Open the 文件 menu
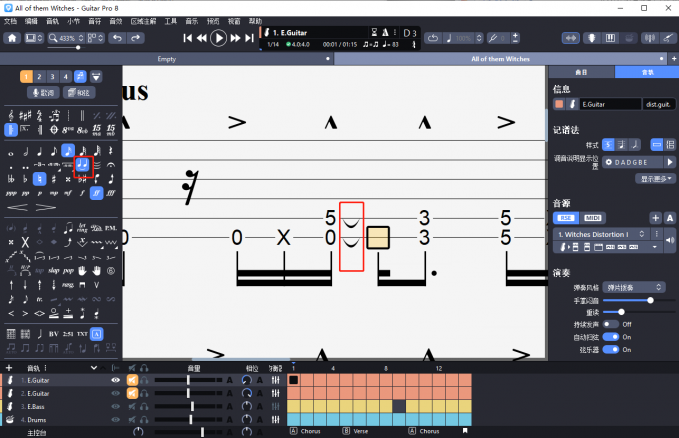Image resolution: width=679 pixels, height=438 pixels. pyautogui.click(x=10, y=20)
